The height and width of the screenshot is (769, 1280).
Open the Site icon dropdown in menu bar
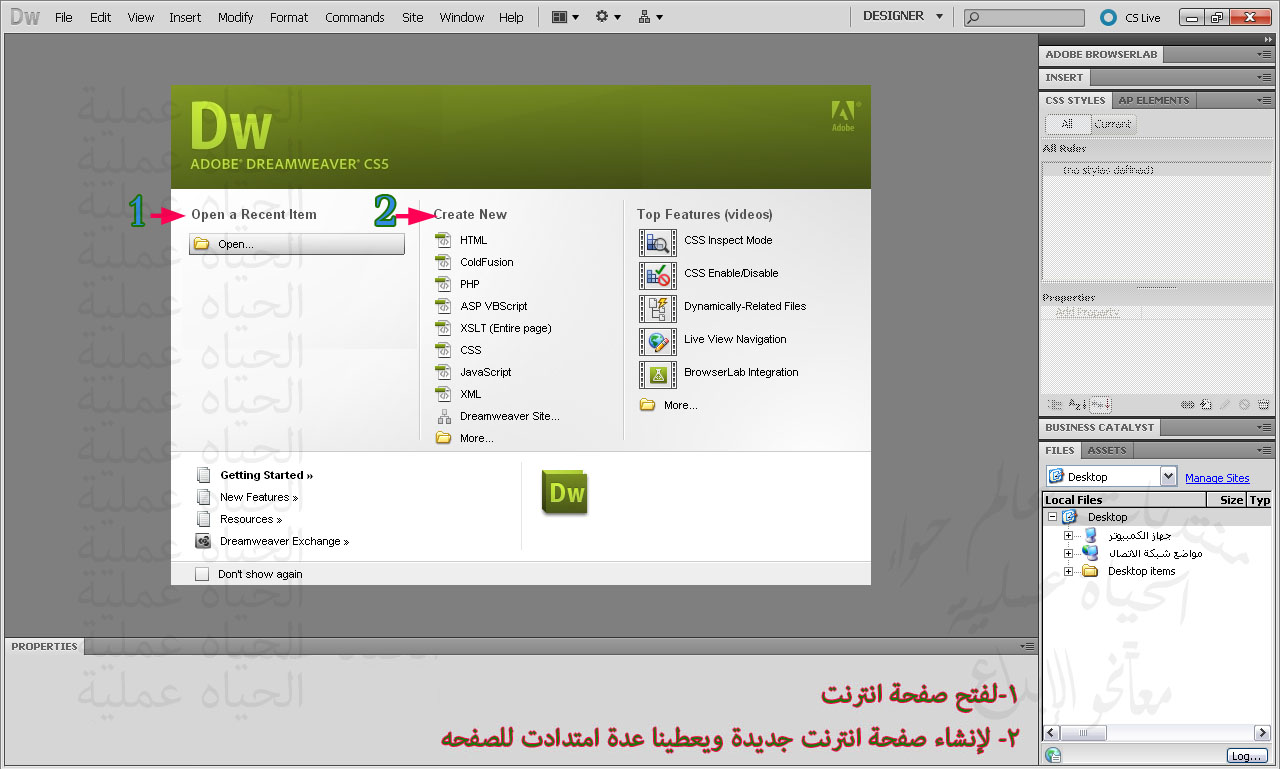click(650, 17)
